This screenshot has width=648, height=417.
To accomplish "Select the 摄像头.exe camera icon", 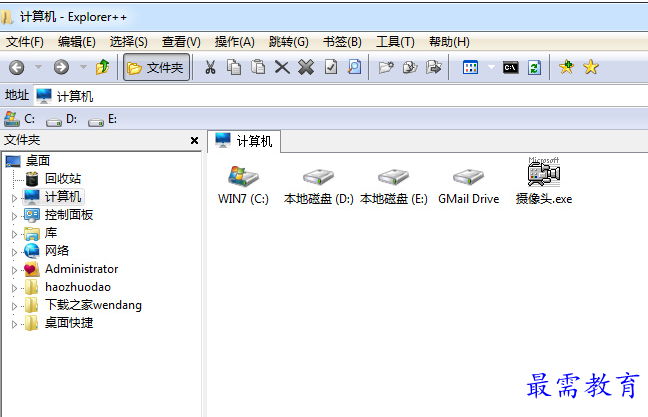I will coord(544,181).
